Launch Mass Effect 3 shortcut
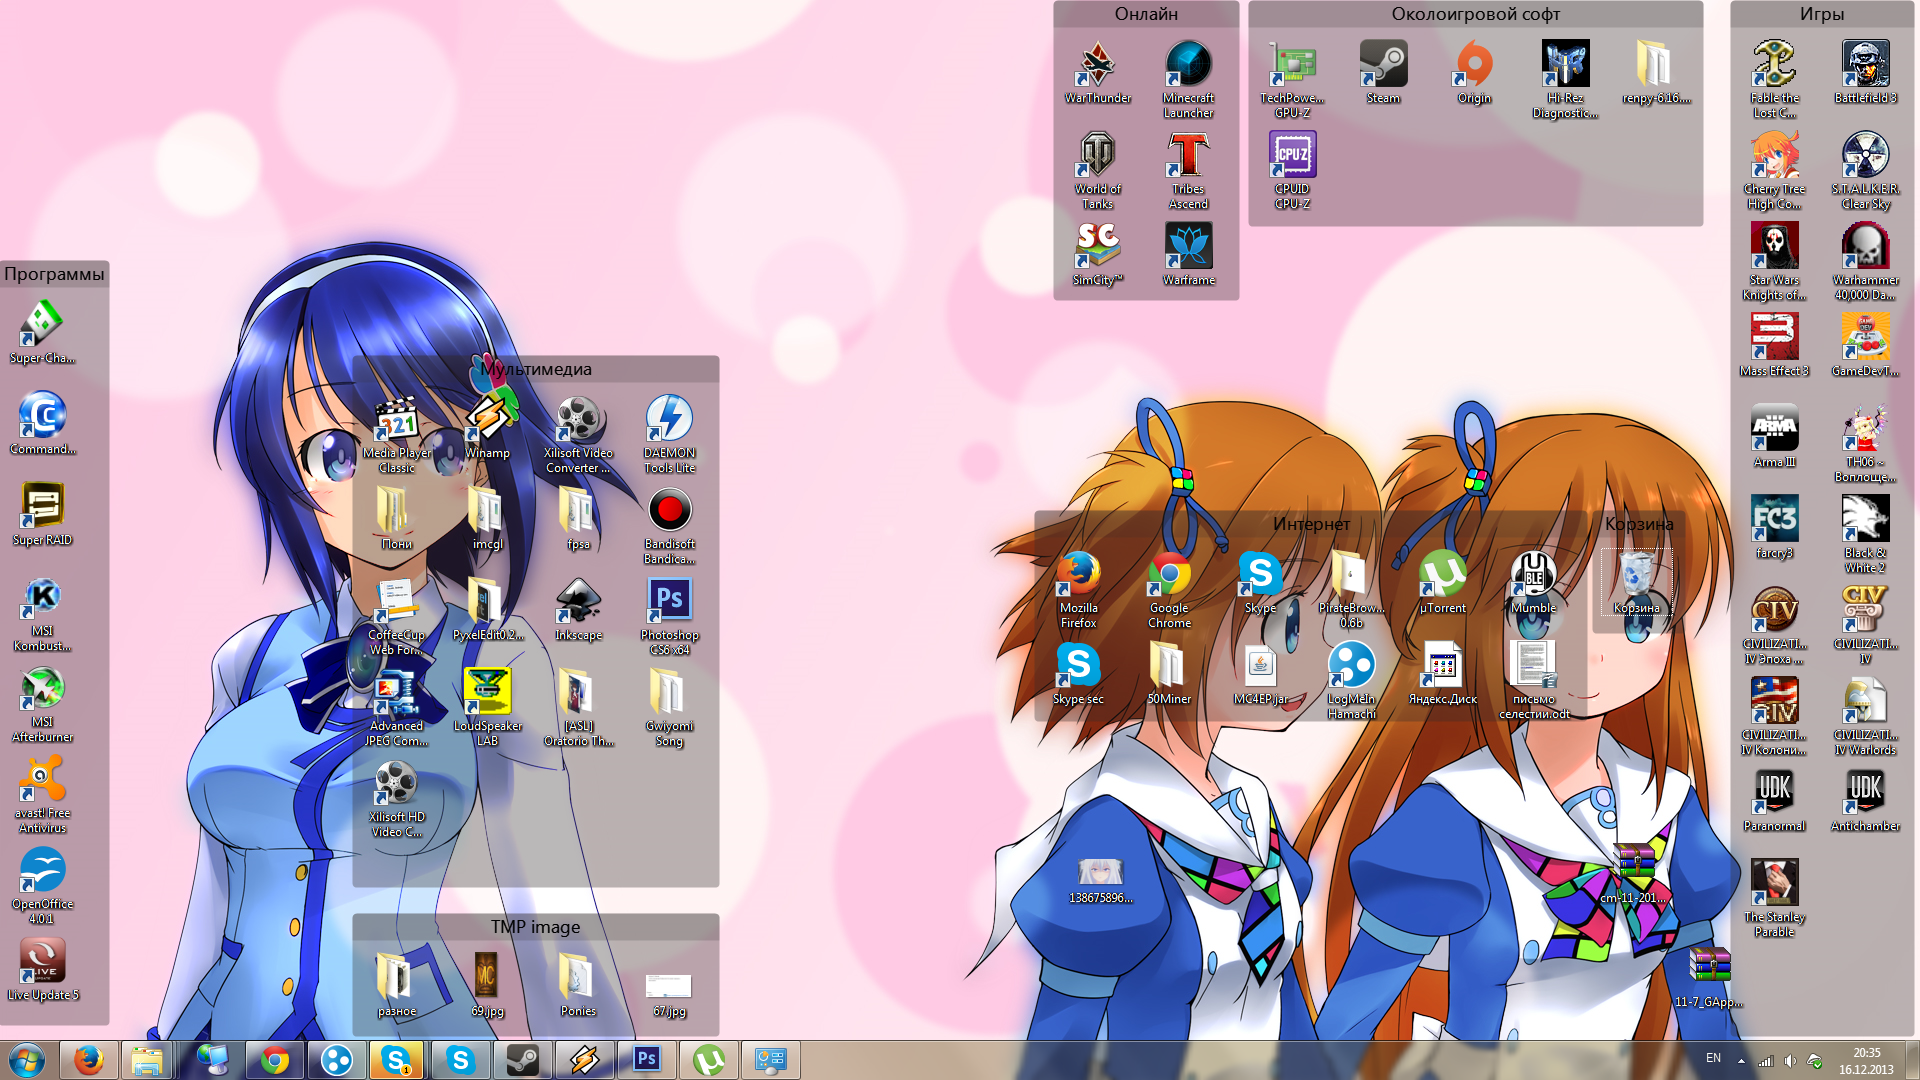Viewport: 1920px width, 1080px height. pos(1774,338)
